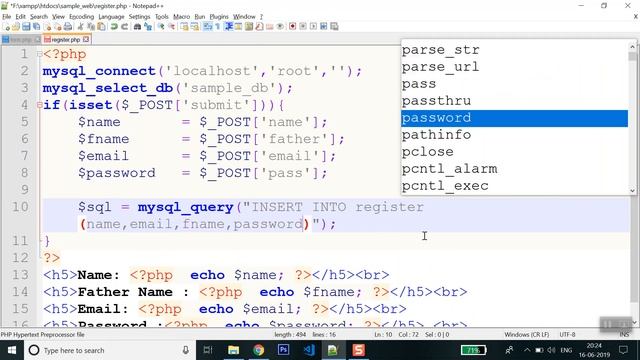Open Find with the binoculars icon
This screenshot has width=640, height=360.
[x=138, y=27]
